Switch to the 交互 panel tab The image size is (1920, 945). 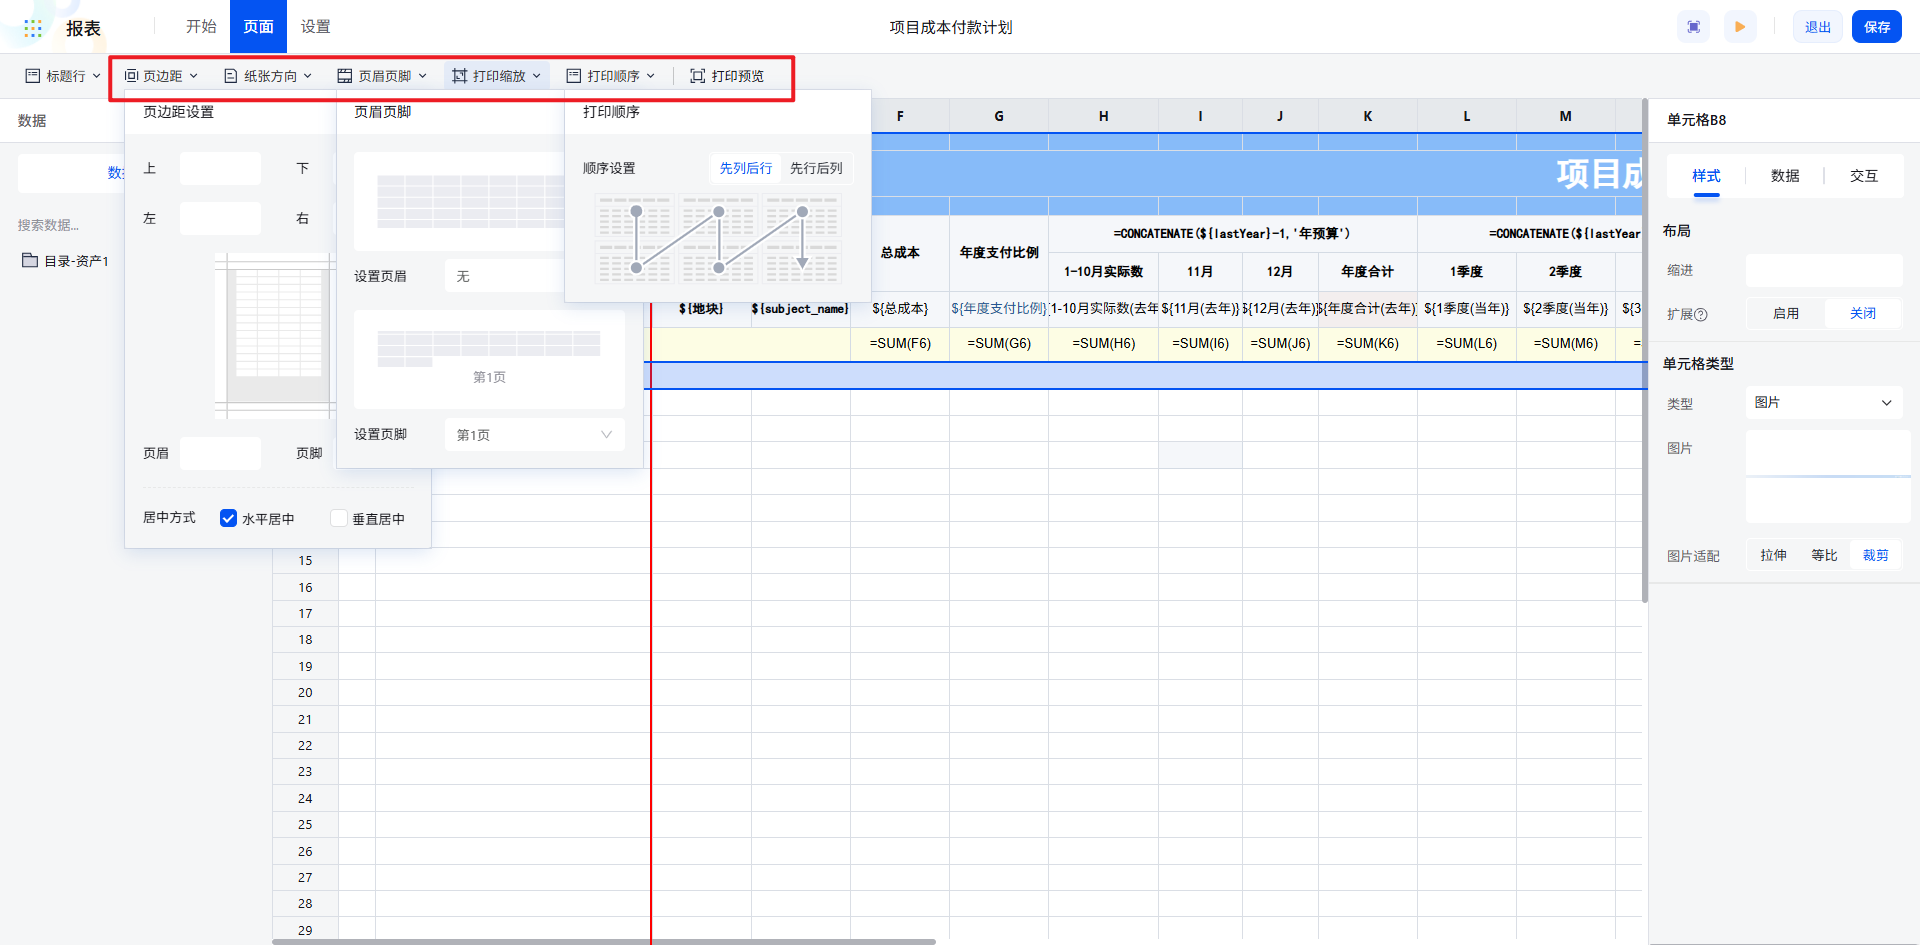pyautogui.click(x=1863, y=176)
